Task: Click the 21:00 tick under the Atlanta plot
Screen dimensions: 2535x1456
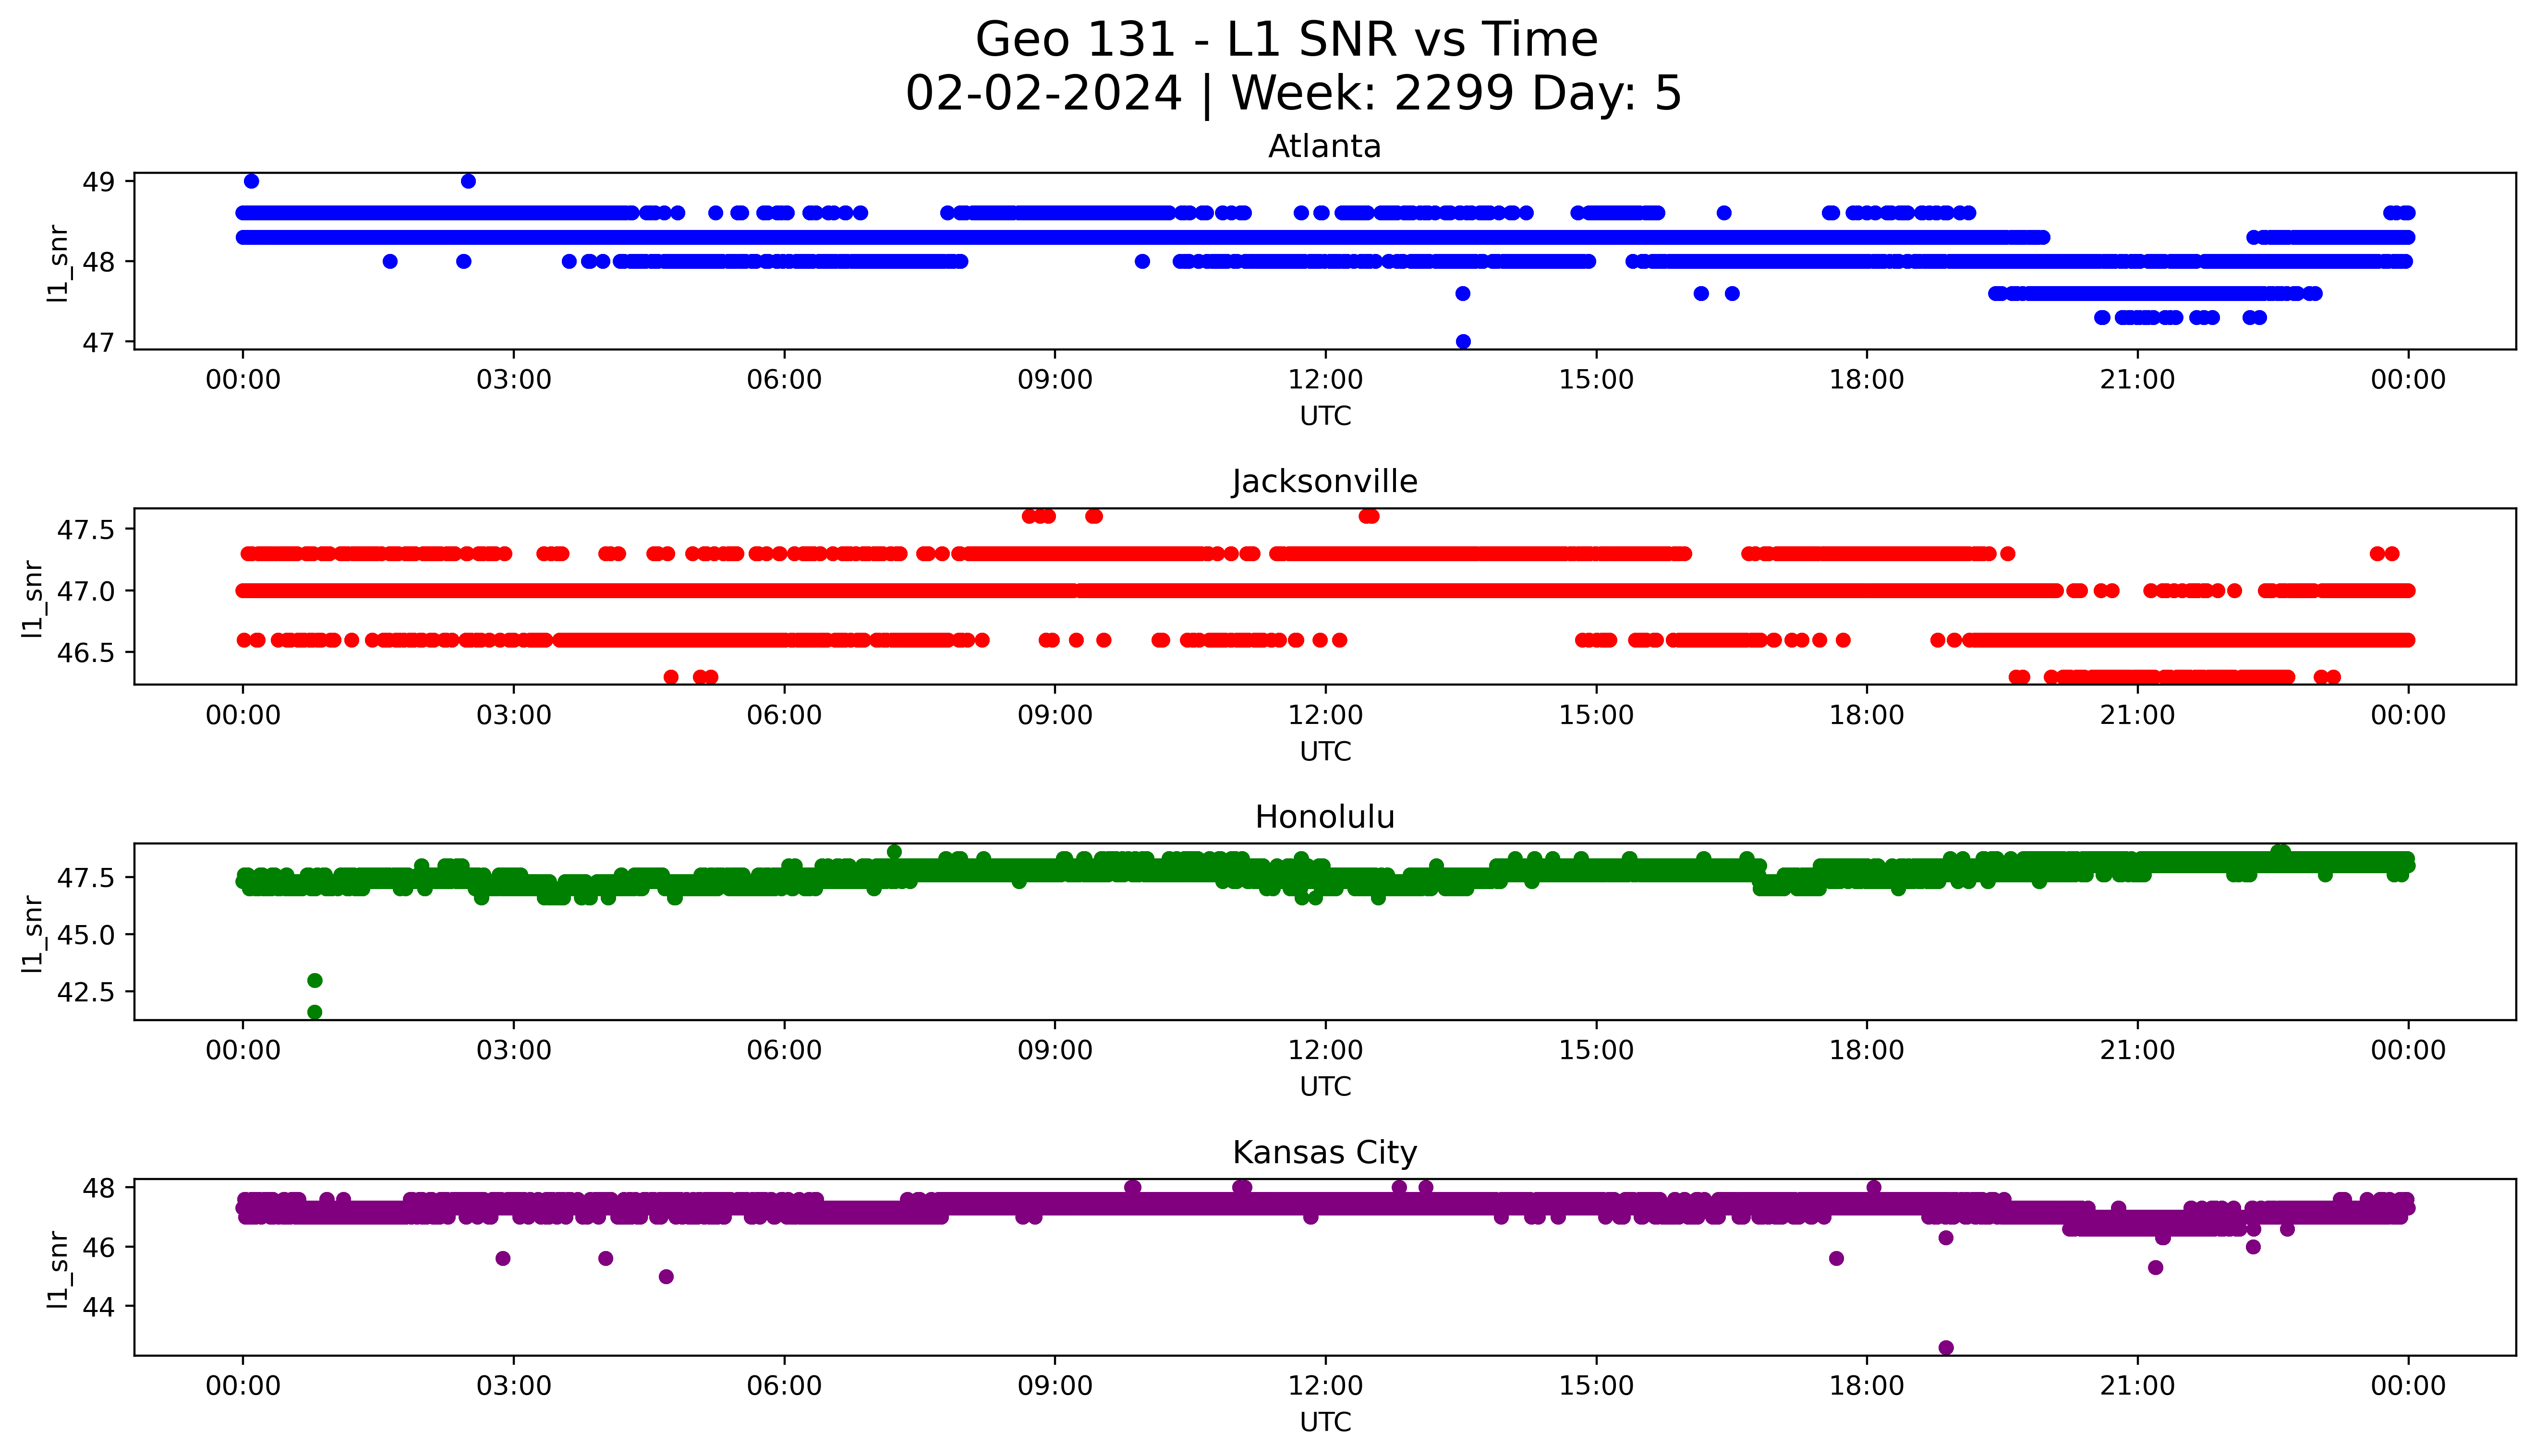Action: 2138,380
